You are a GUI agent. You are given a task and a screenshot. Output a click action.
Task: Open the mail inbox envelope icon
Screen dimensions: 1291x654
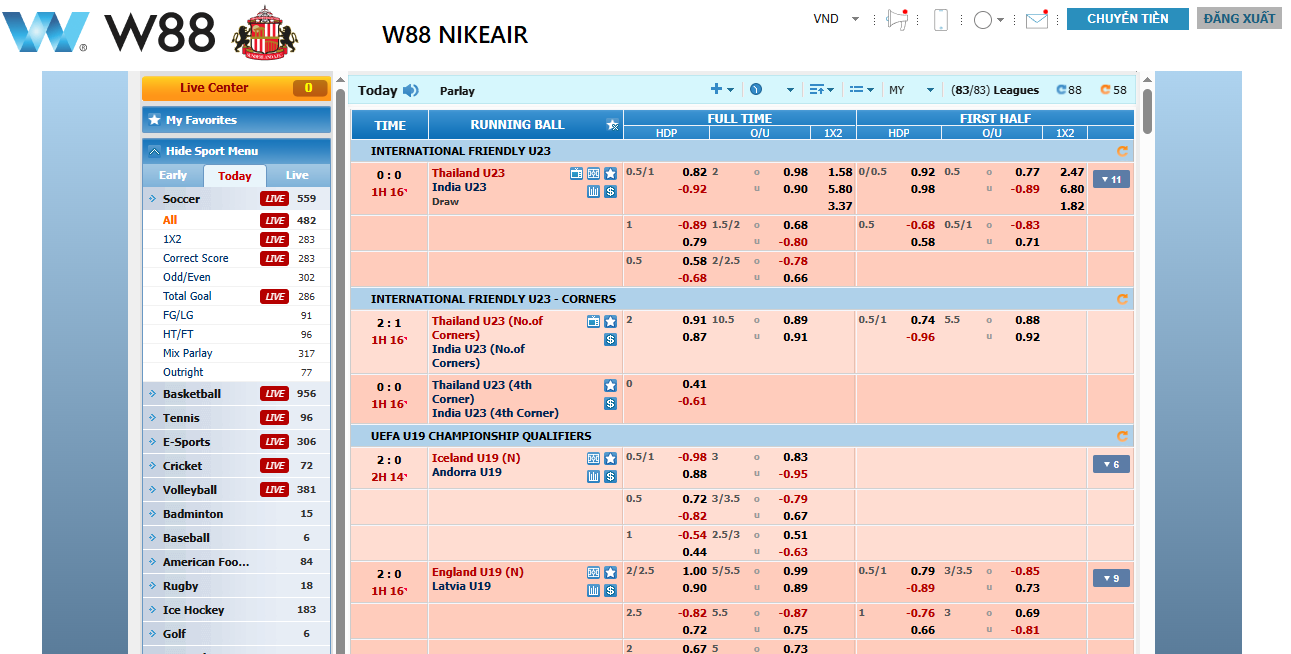click(1036, 20)
